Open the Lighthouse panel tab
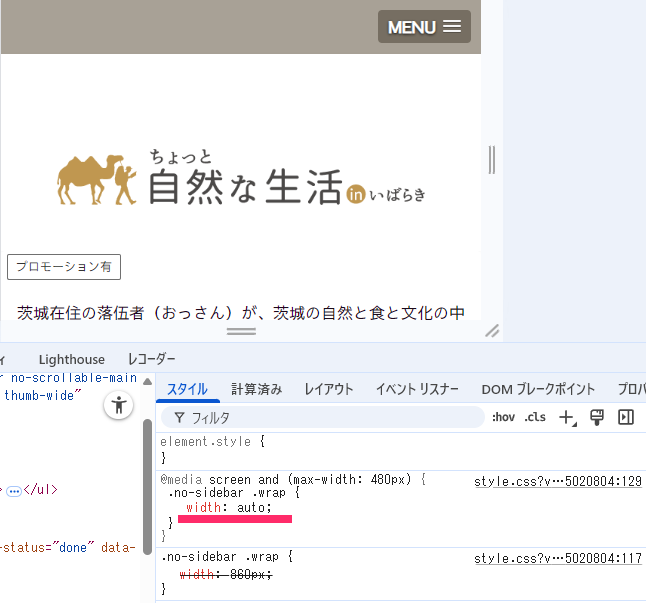This screenshot has width=646, height=603. (71, 359)
